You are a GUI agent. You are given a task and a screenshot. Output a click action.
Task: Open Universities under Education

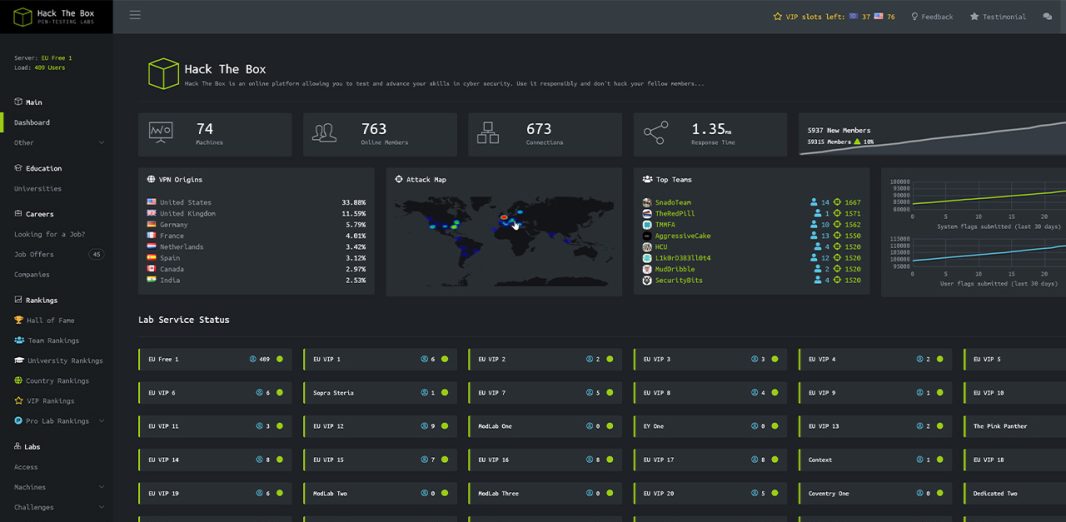click(37, 189)
